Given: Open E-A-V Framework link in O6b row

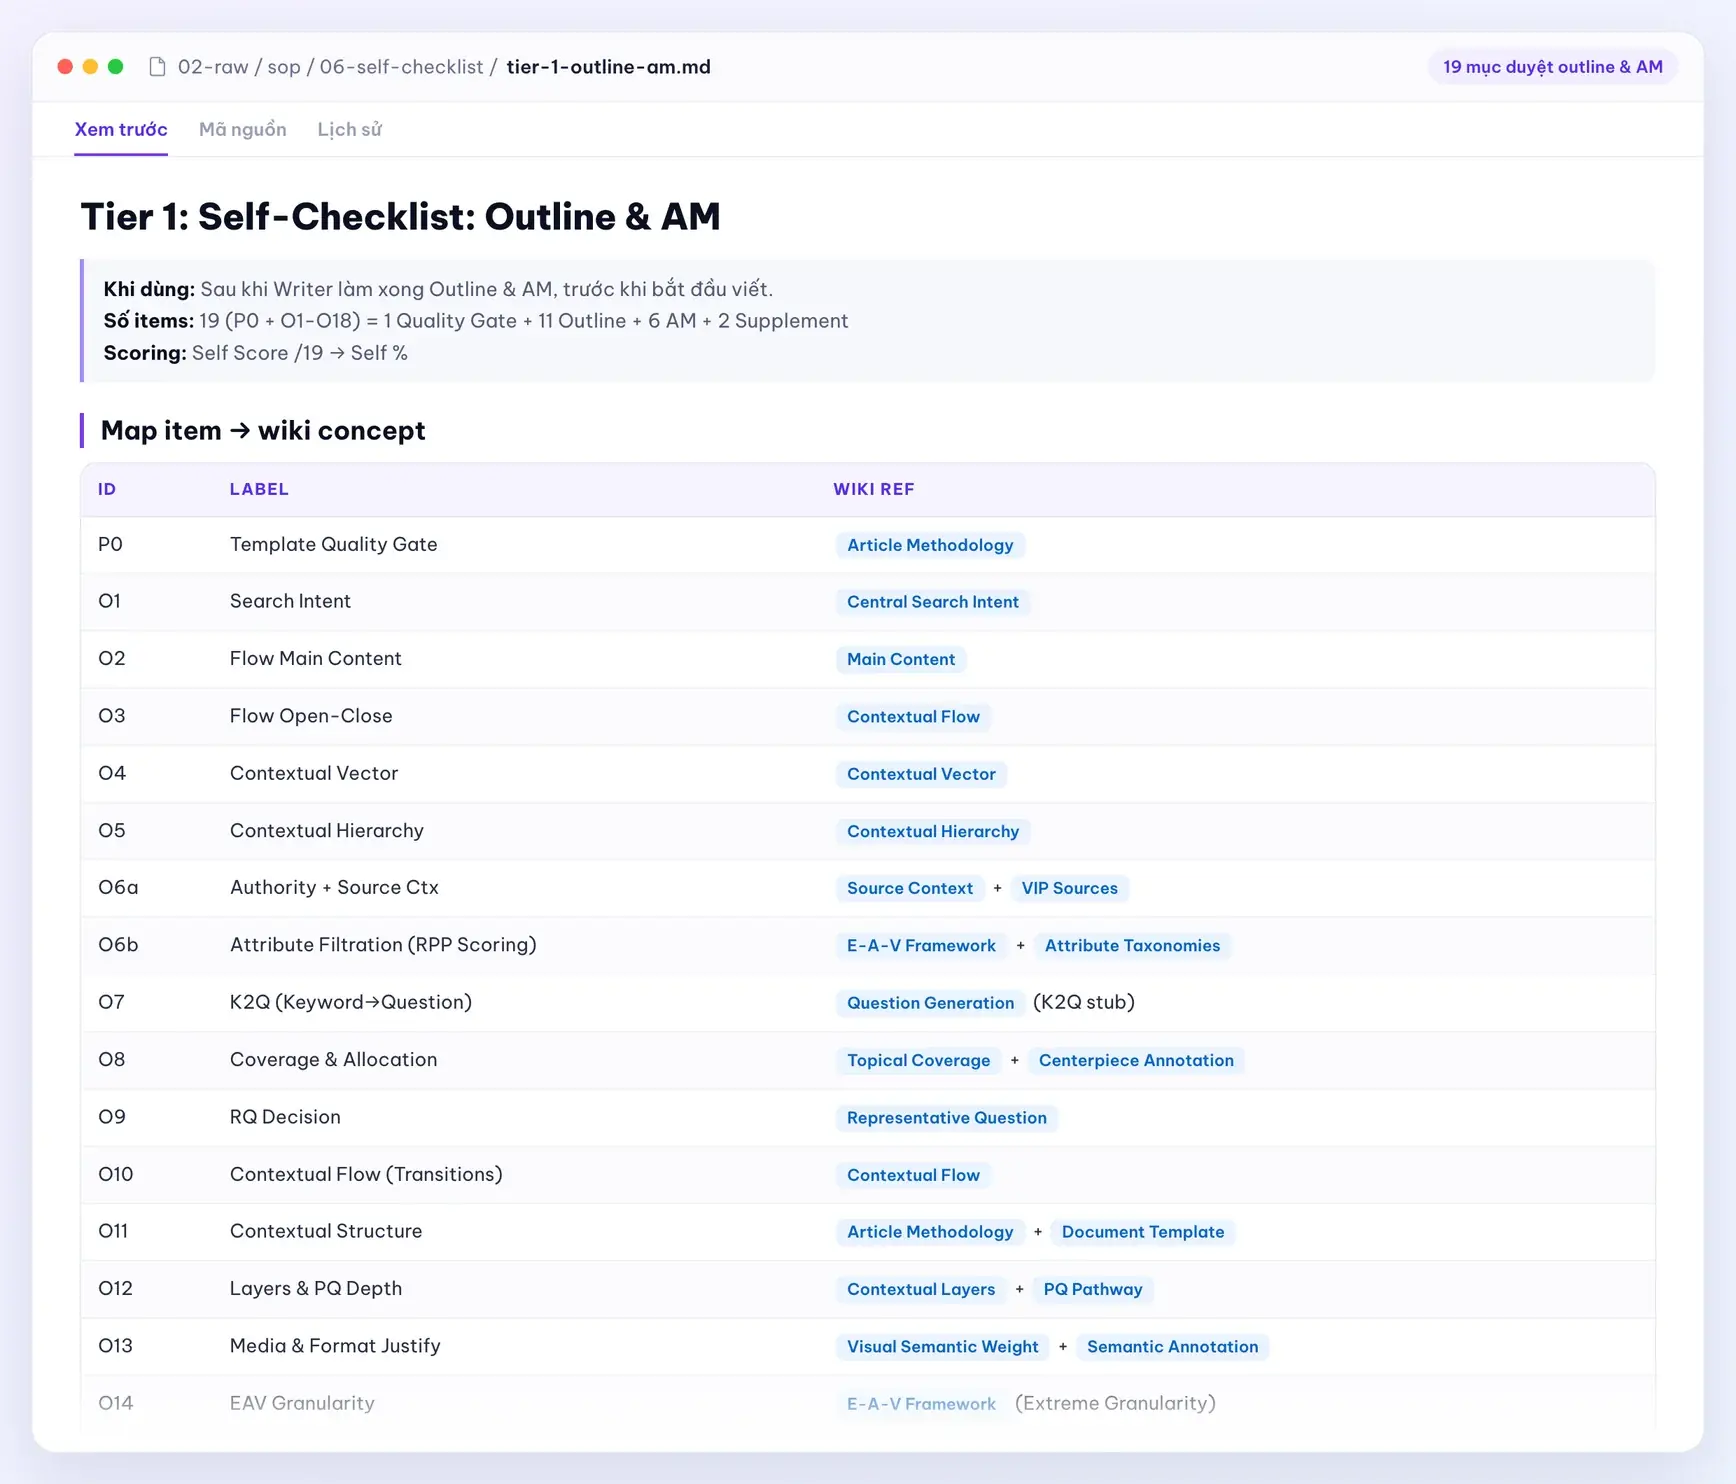Looking at the screenshot, I should [x=921, y=946].
